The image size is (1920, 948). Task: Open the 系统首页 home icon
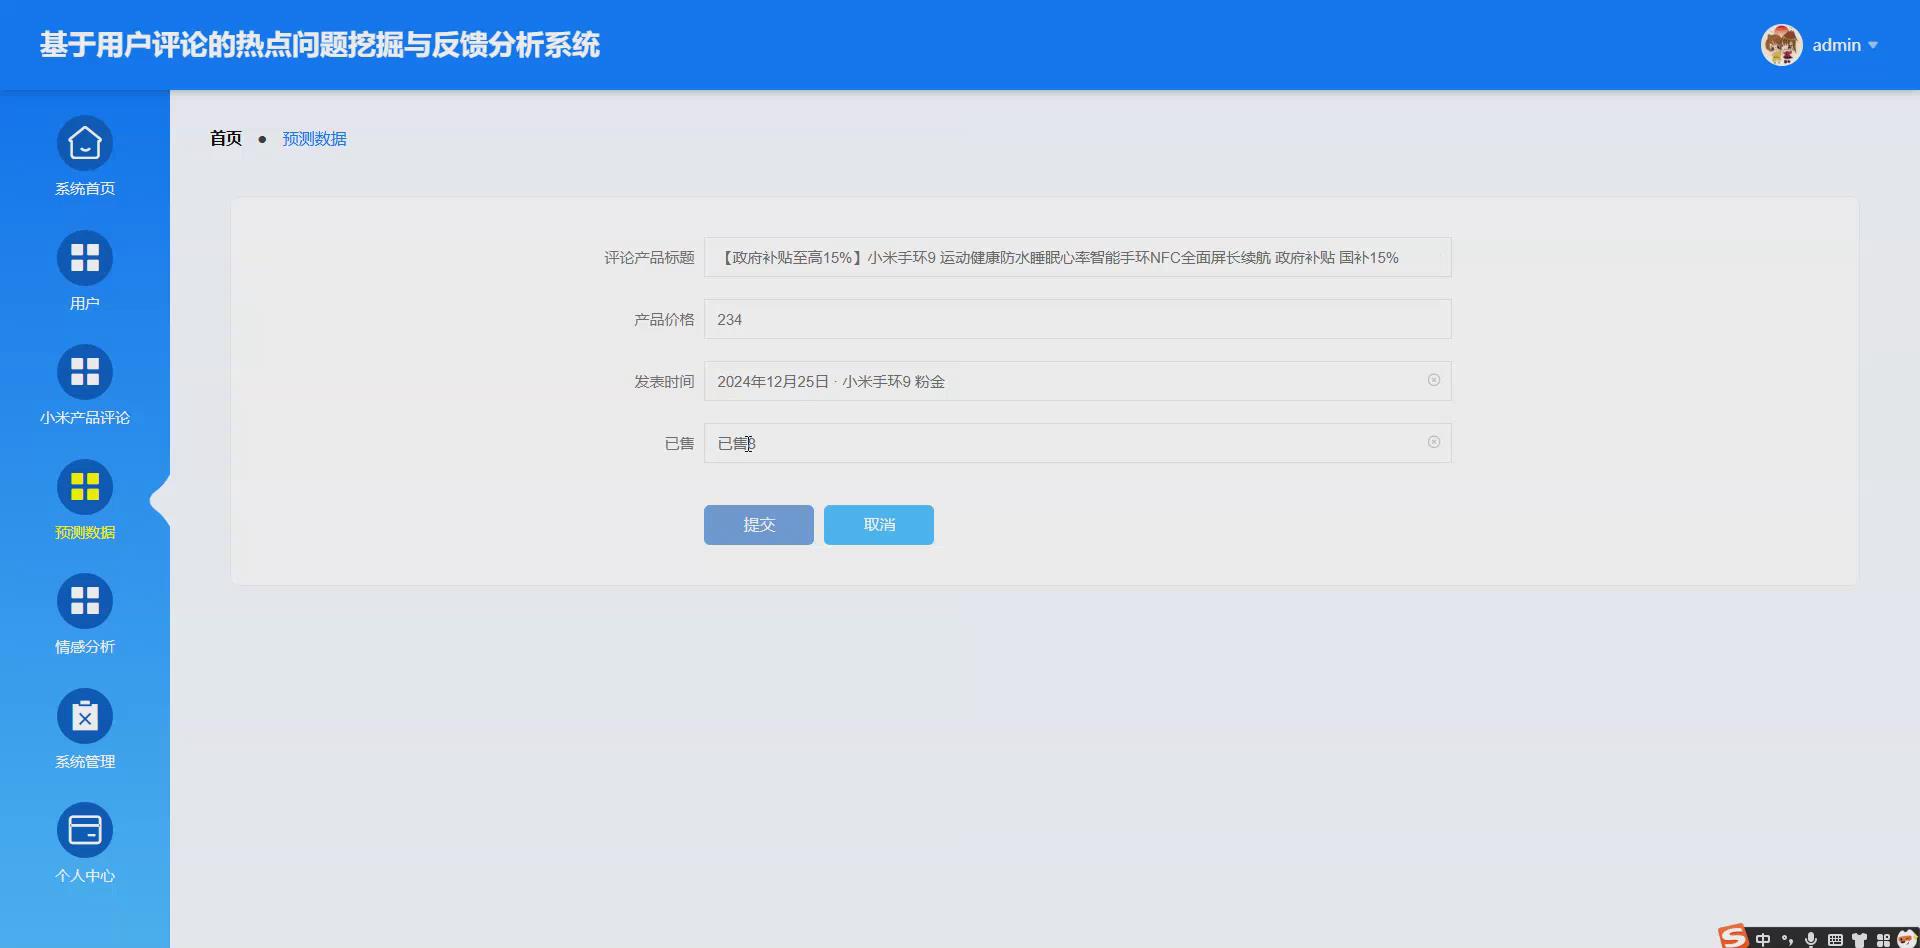pyautogui.click(x=85, y=143)
